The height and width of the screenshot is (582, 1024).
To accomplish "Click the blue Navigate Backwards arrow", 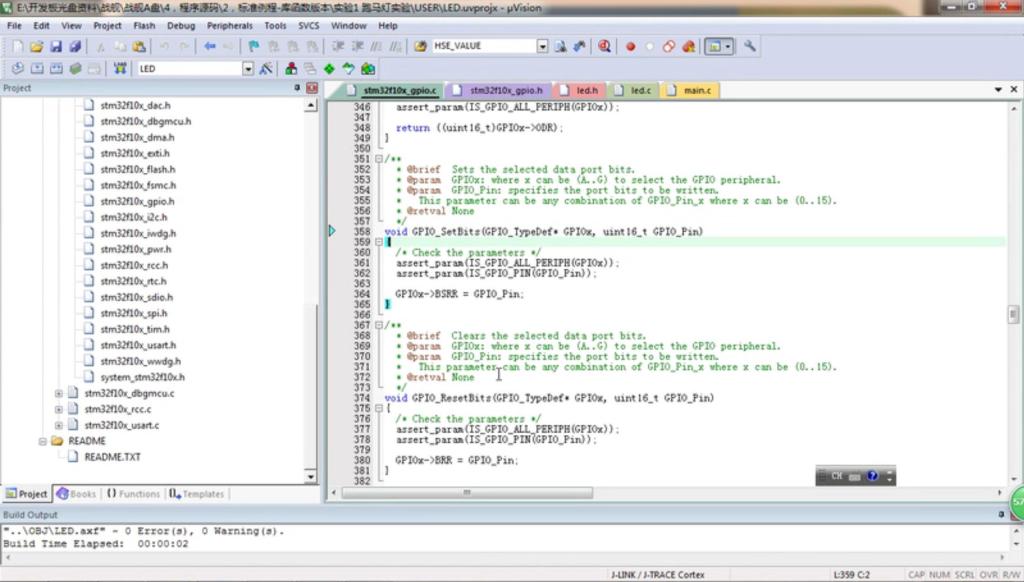I will pos(210,46).
